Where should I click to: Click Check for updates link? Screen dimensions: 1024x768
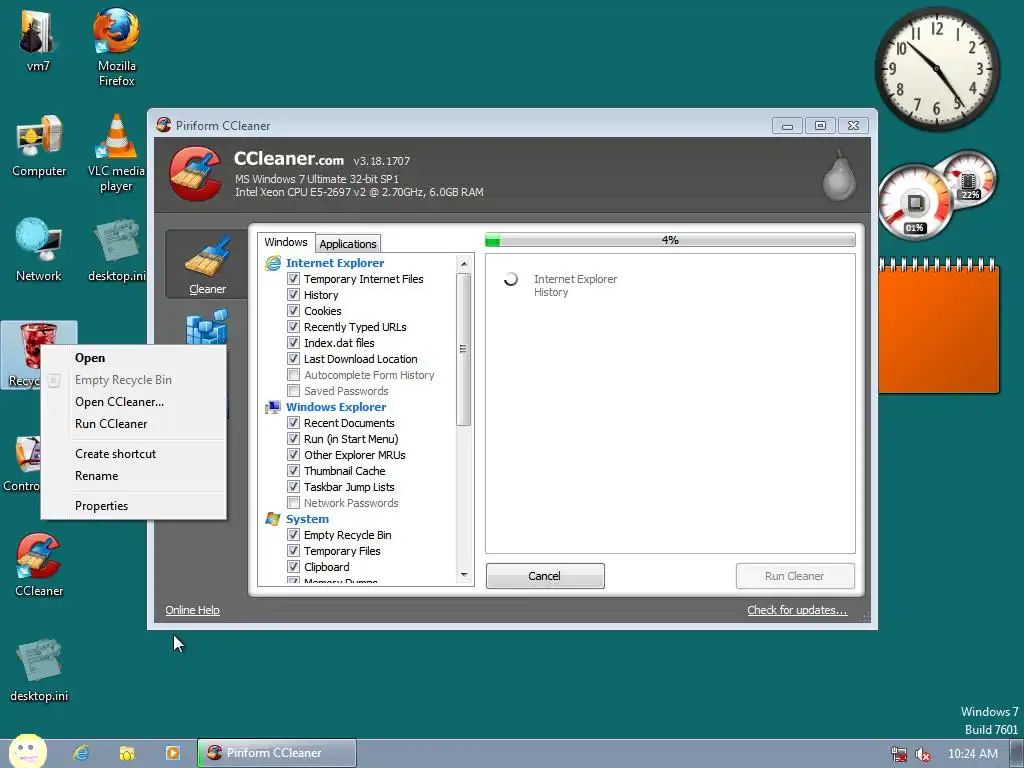click(797, 610)
